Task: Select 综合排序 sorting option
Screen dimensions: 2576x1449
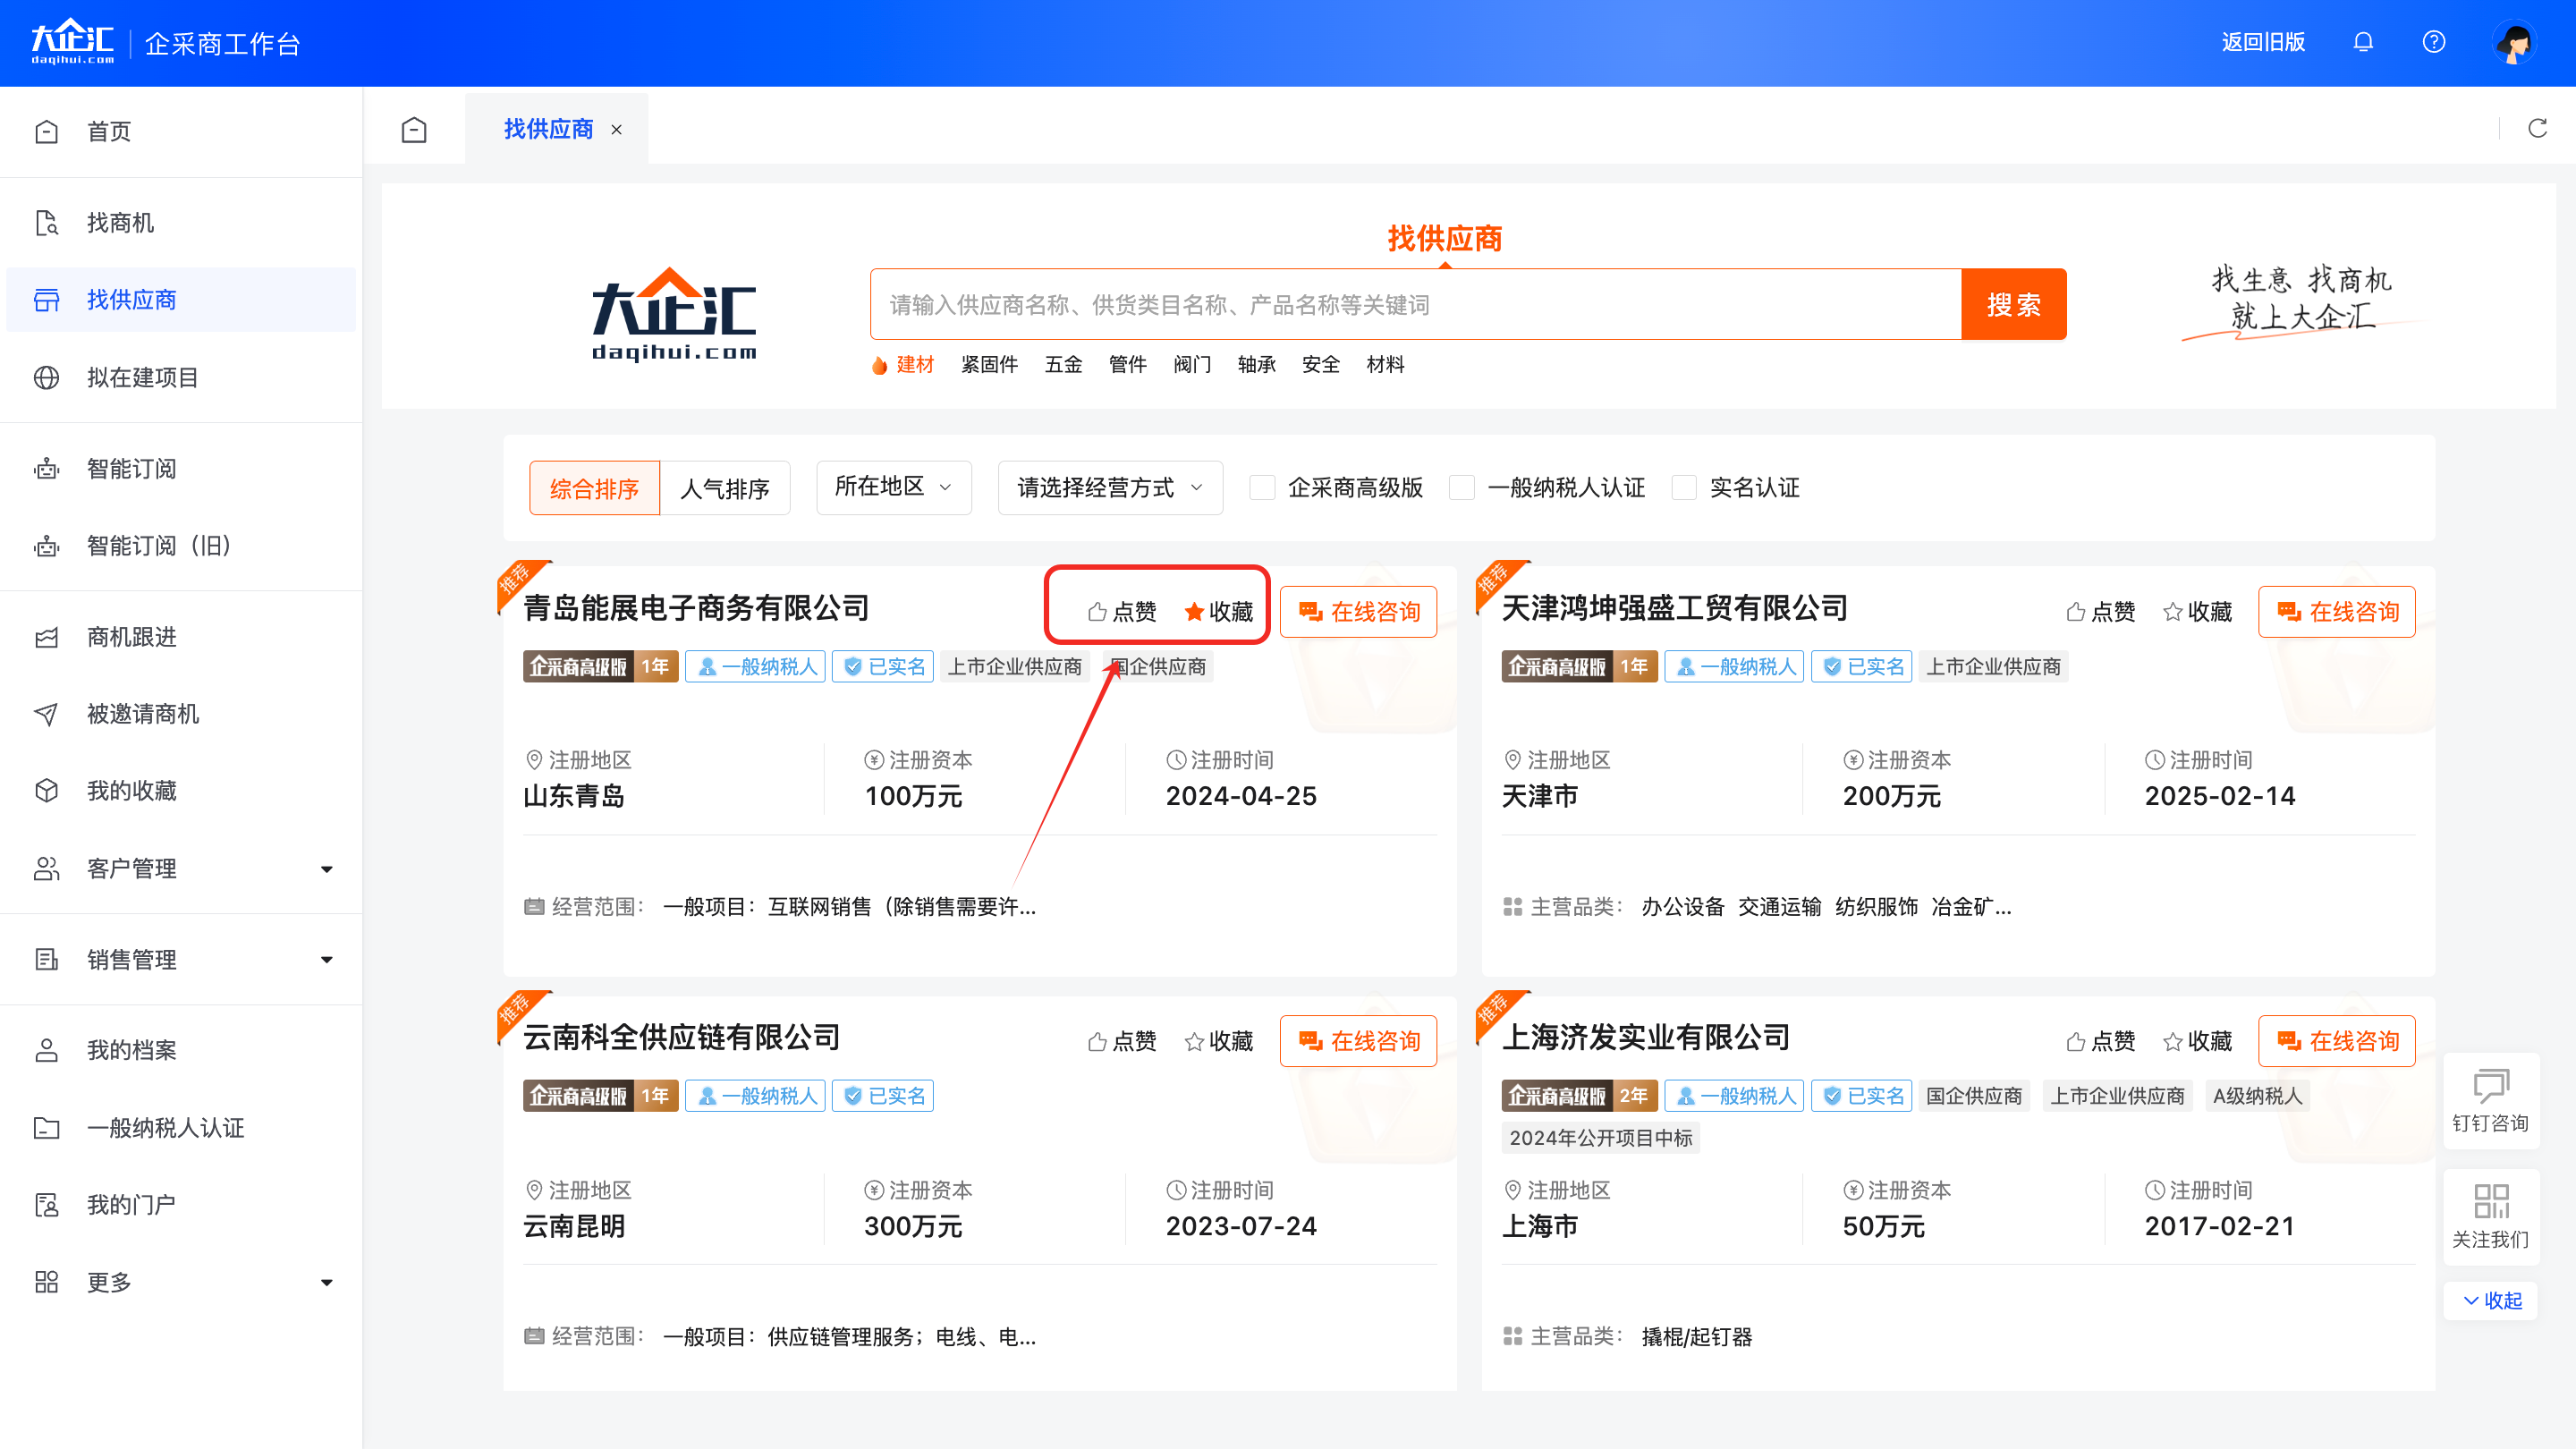Action: pos(594,488)
